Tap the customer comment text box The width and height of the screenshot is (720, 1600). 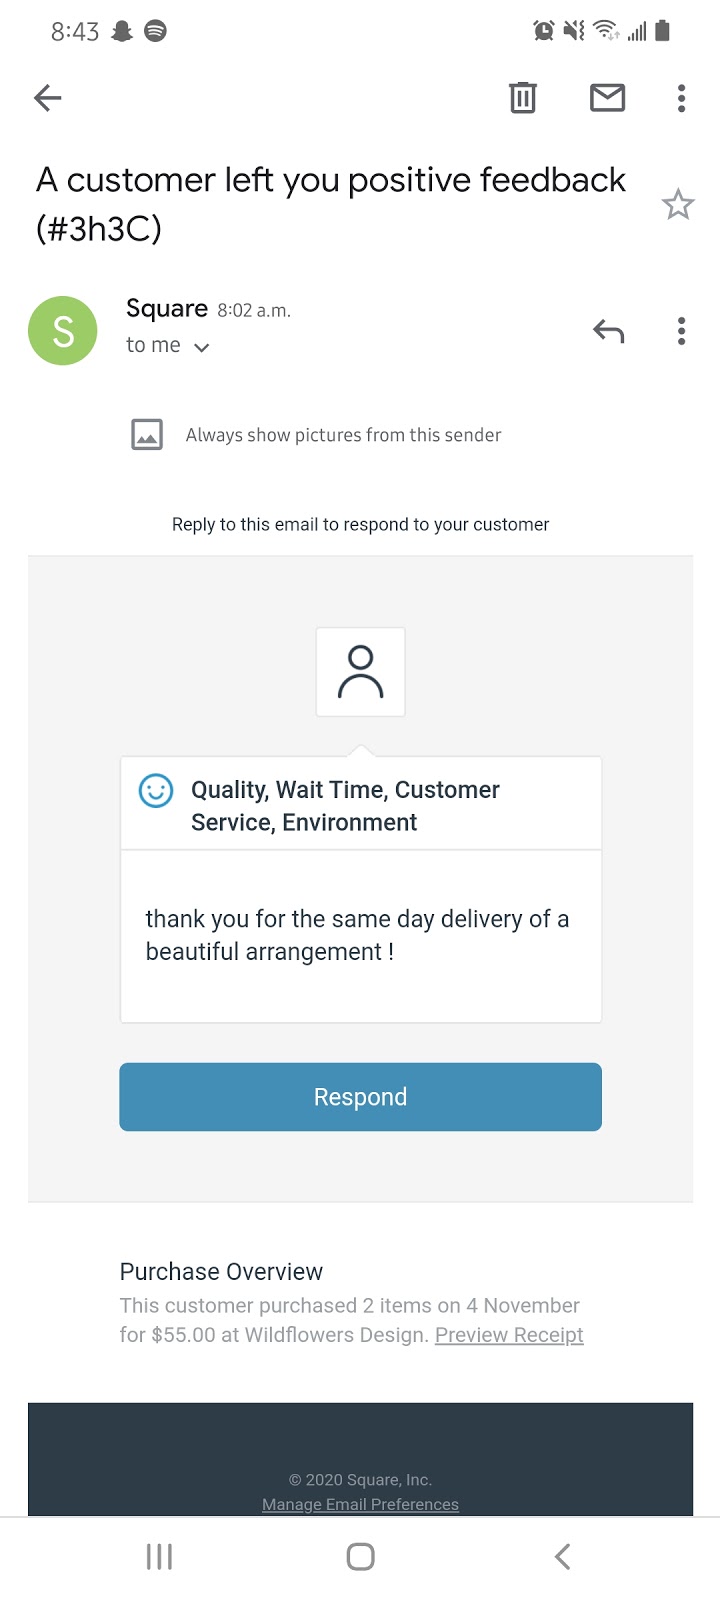(360, 936)
